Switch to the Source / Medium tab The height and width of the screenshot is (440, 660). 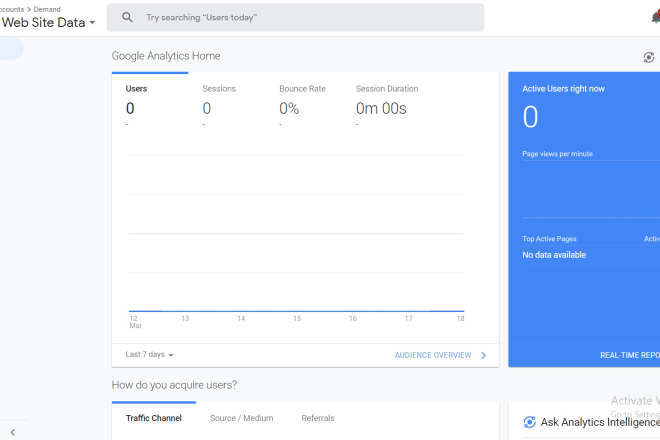242,418
